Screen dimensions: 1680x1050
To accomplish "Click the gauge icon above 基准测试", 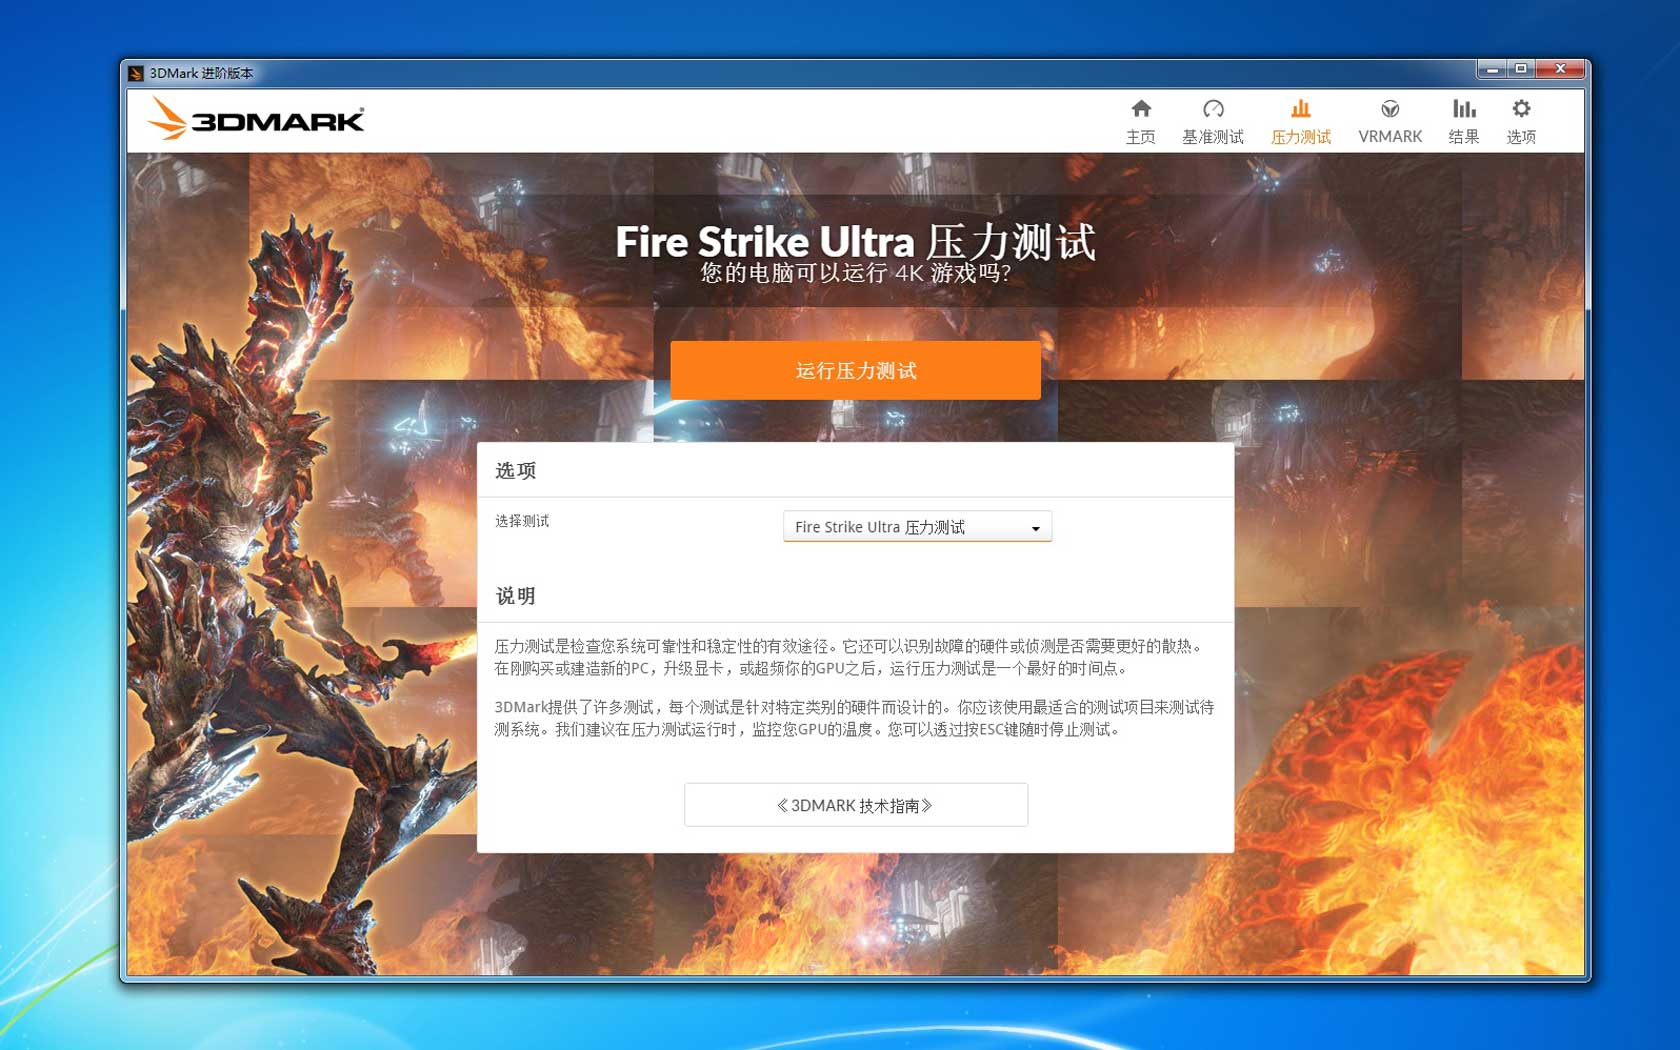I will point(1213,108).
